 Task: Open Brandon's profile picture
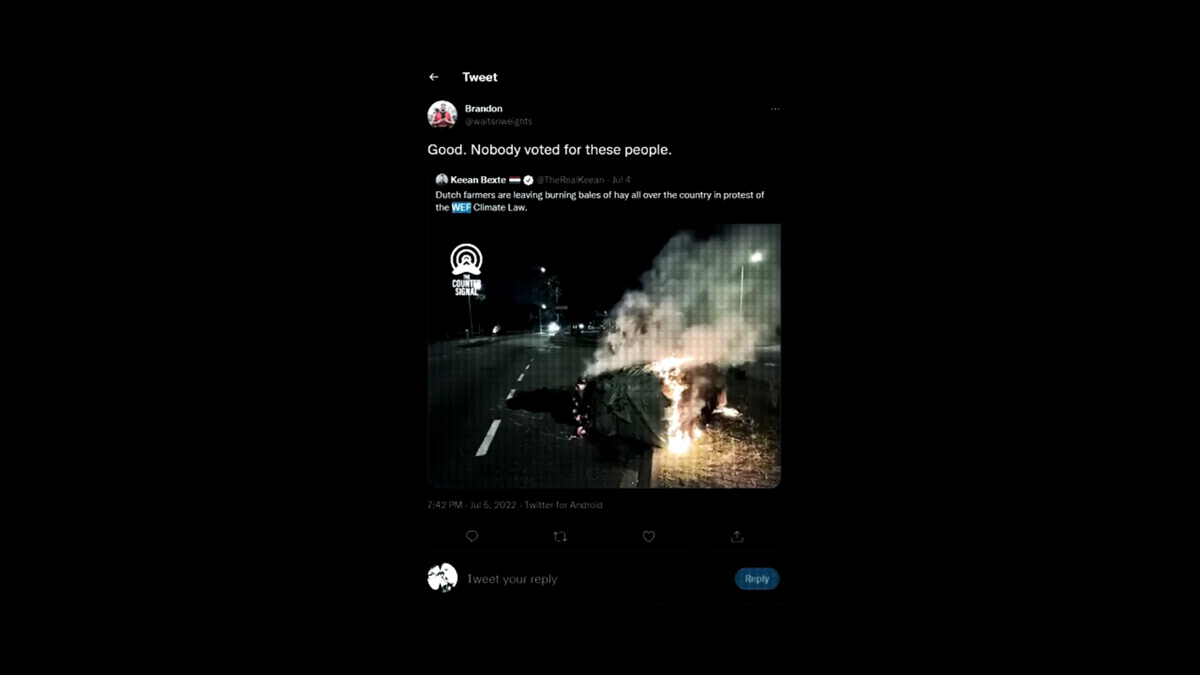[442, 115]
